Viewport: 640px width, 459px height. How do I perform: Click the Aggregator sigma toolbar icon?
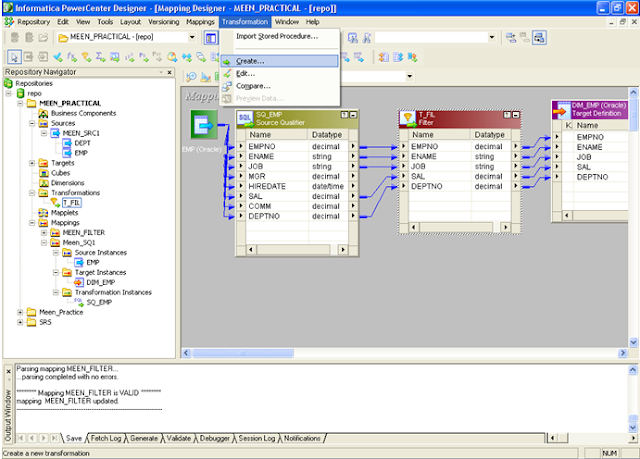pos(100,57)
